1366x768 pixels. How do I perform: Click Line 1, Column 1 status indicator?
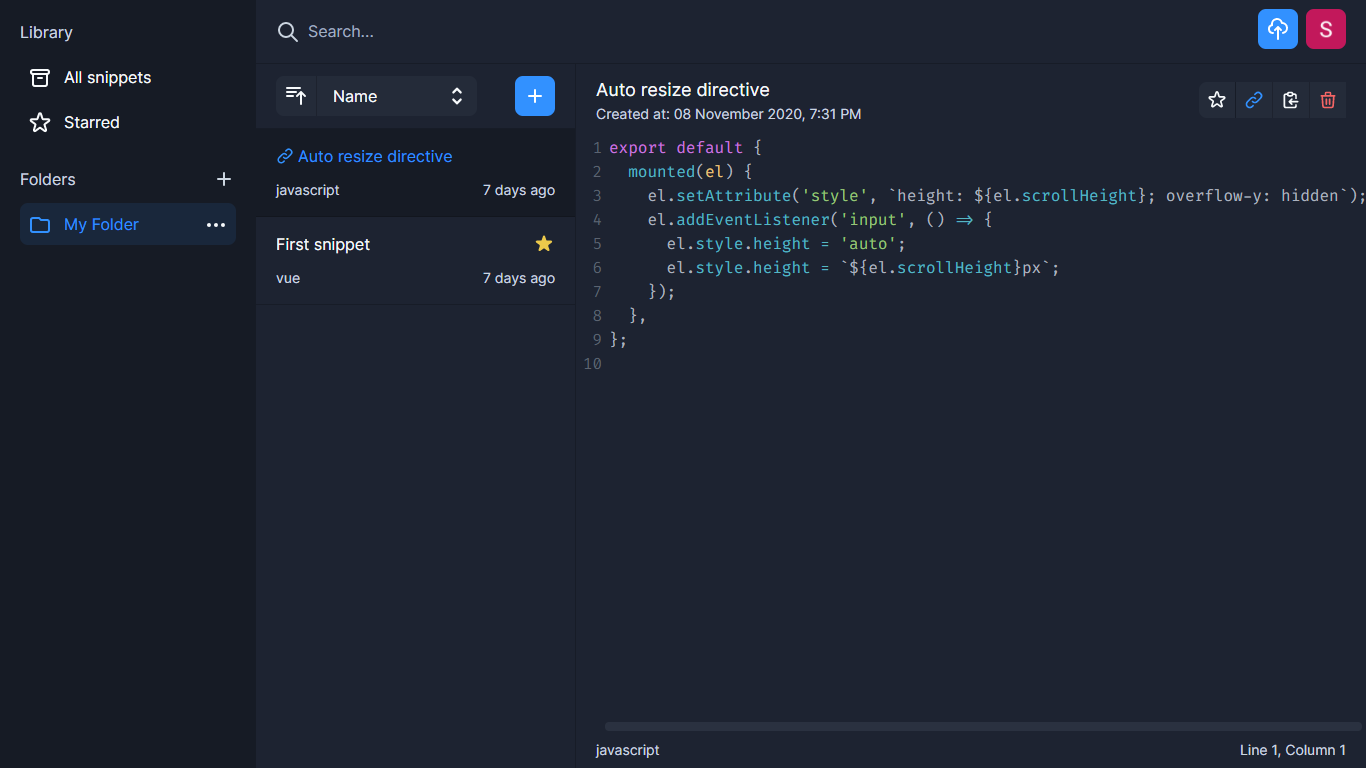[x=1293, y=750]
